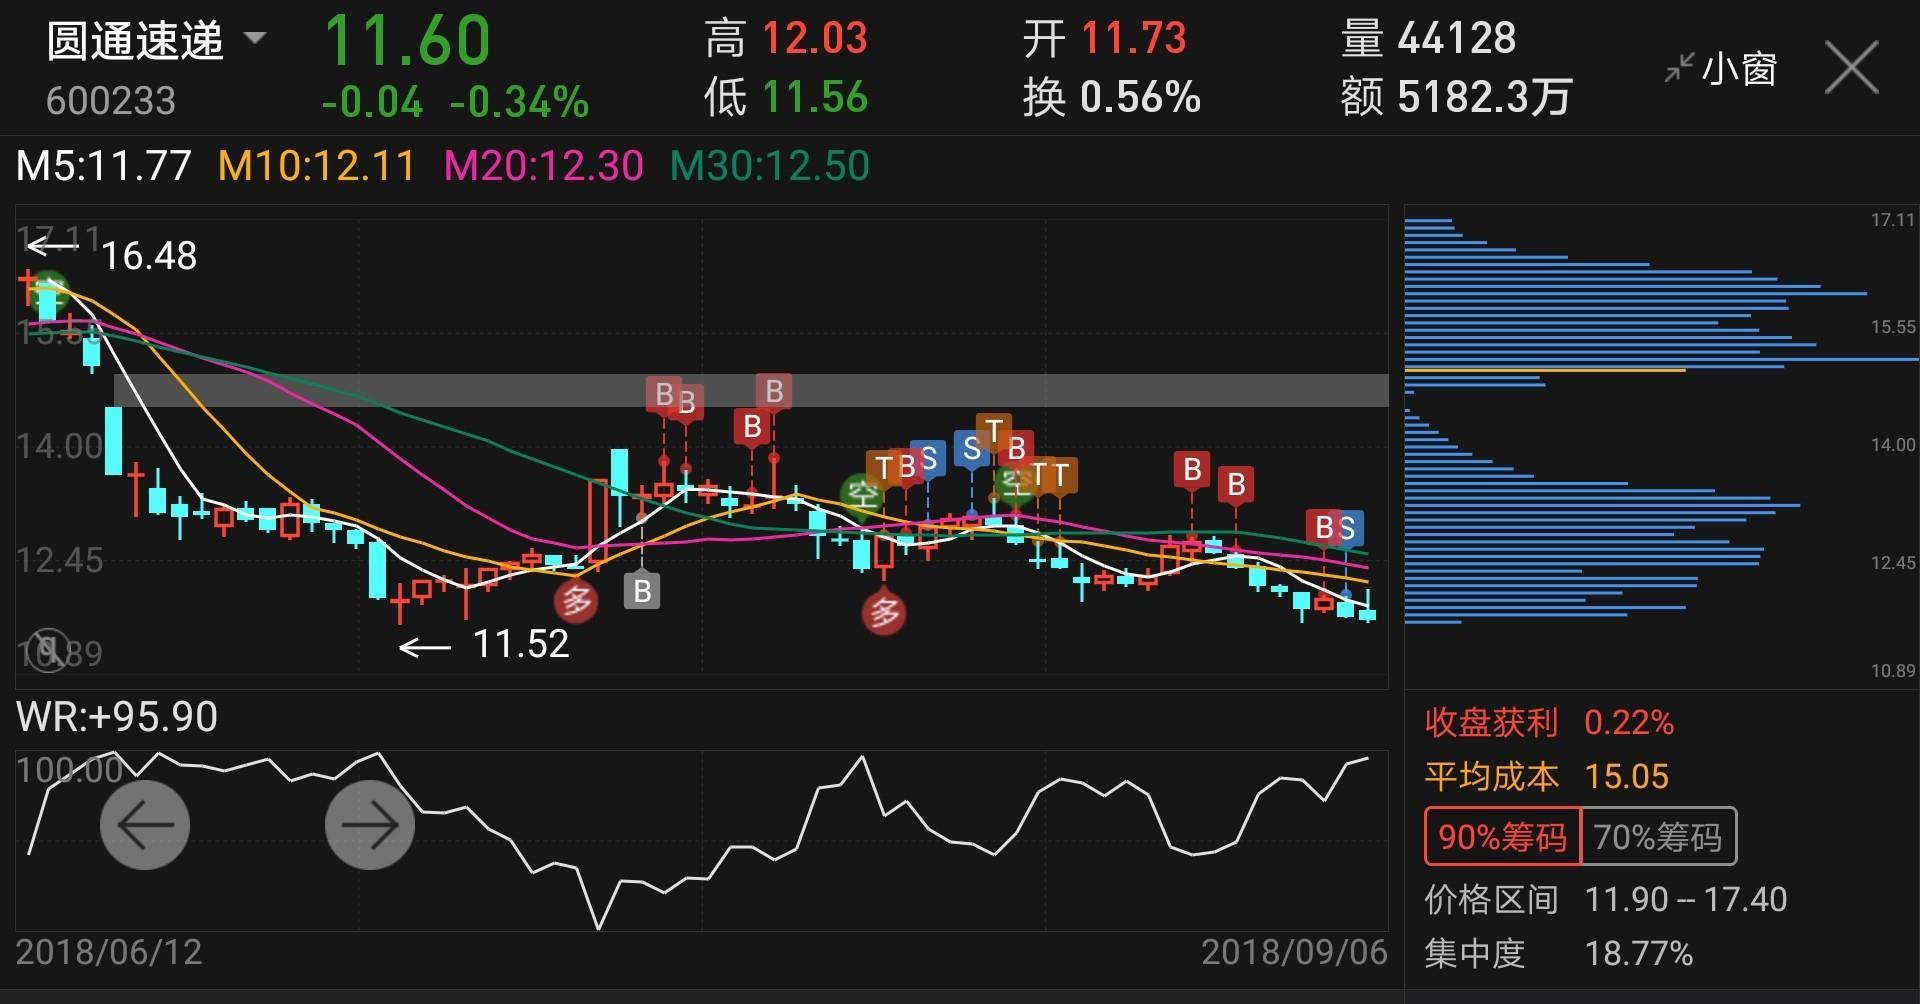1920x1004 pixels.
Task: Move chart right with the right arrow button
Action: tap(370, 825)
